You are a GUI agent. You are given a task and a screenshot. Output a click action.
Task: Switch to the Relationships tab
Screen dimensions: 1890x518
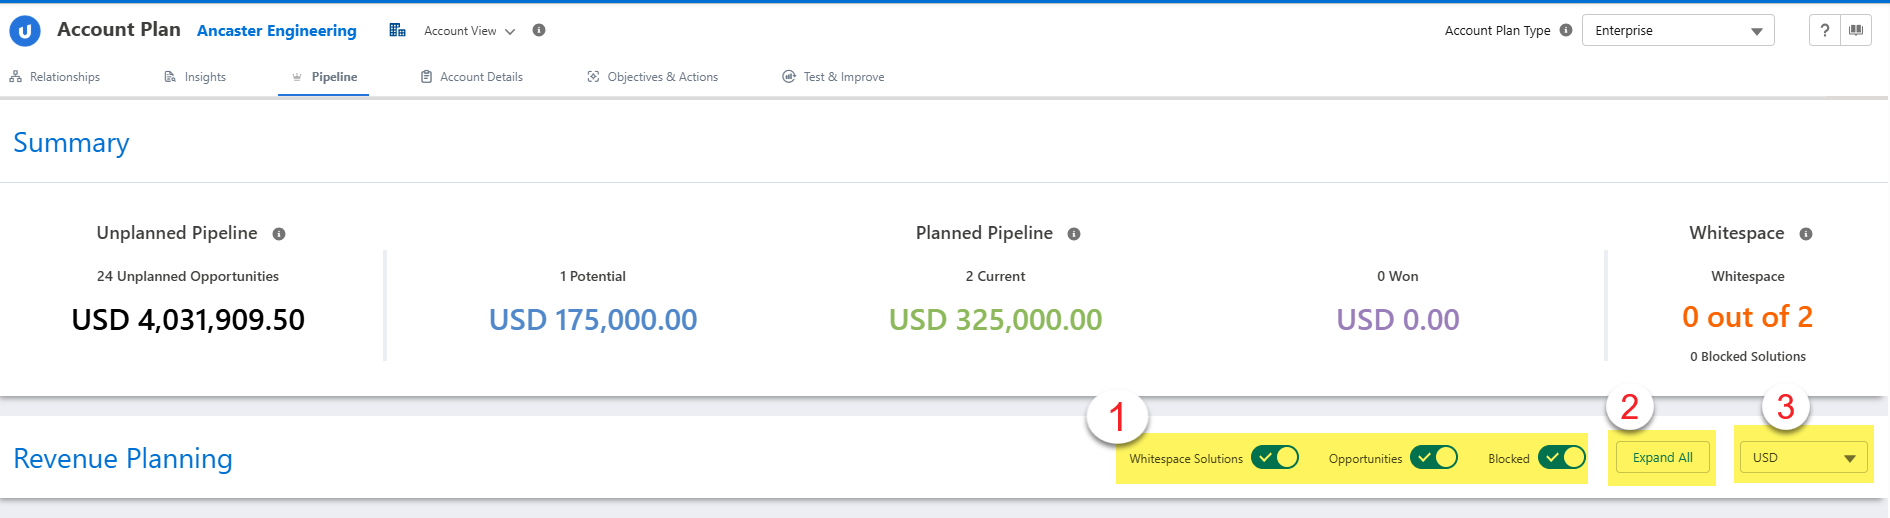(x=55, y=77)
